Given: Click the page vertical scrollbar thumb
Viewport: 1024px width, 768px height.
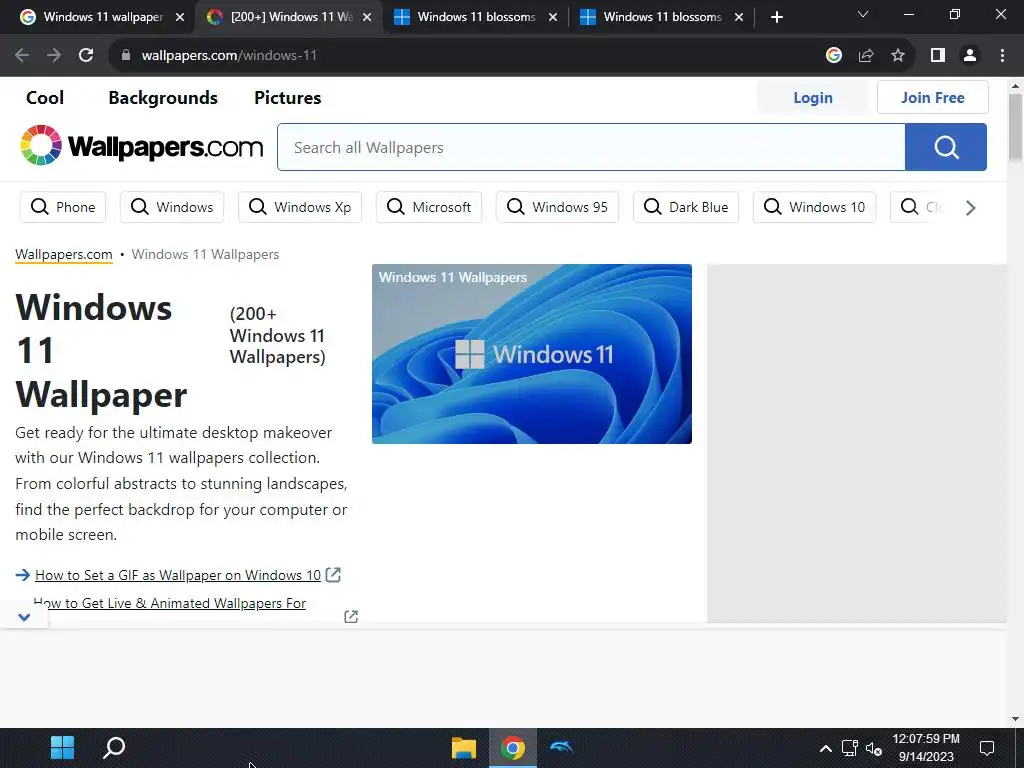Looking at the screenshot, I should tap(1015, 127).
